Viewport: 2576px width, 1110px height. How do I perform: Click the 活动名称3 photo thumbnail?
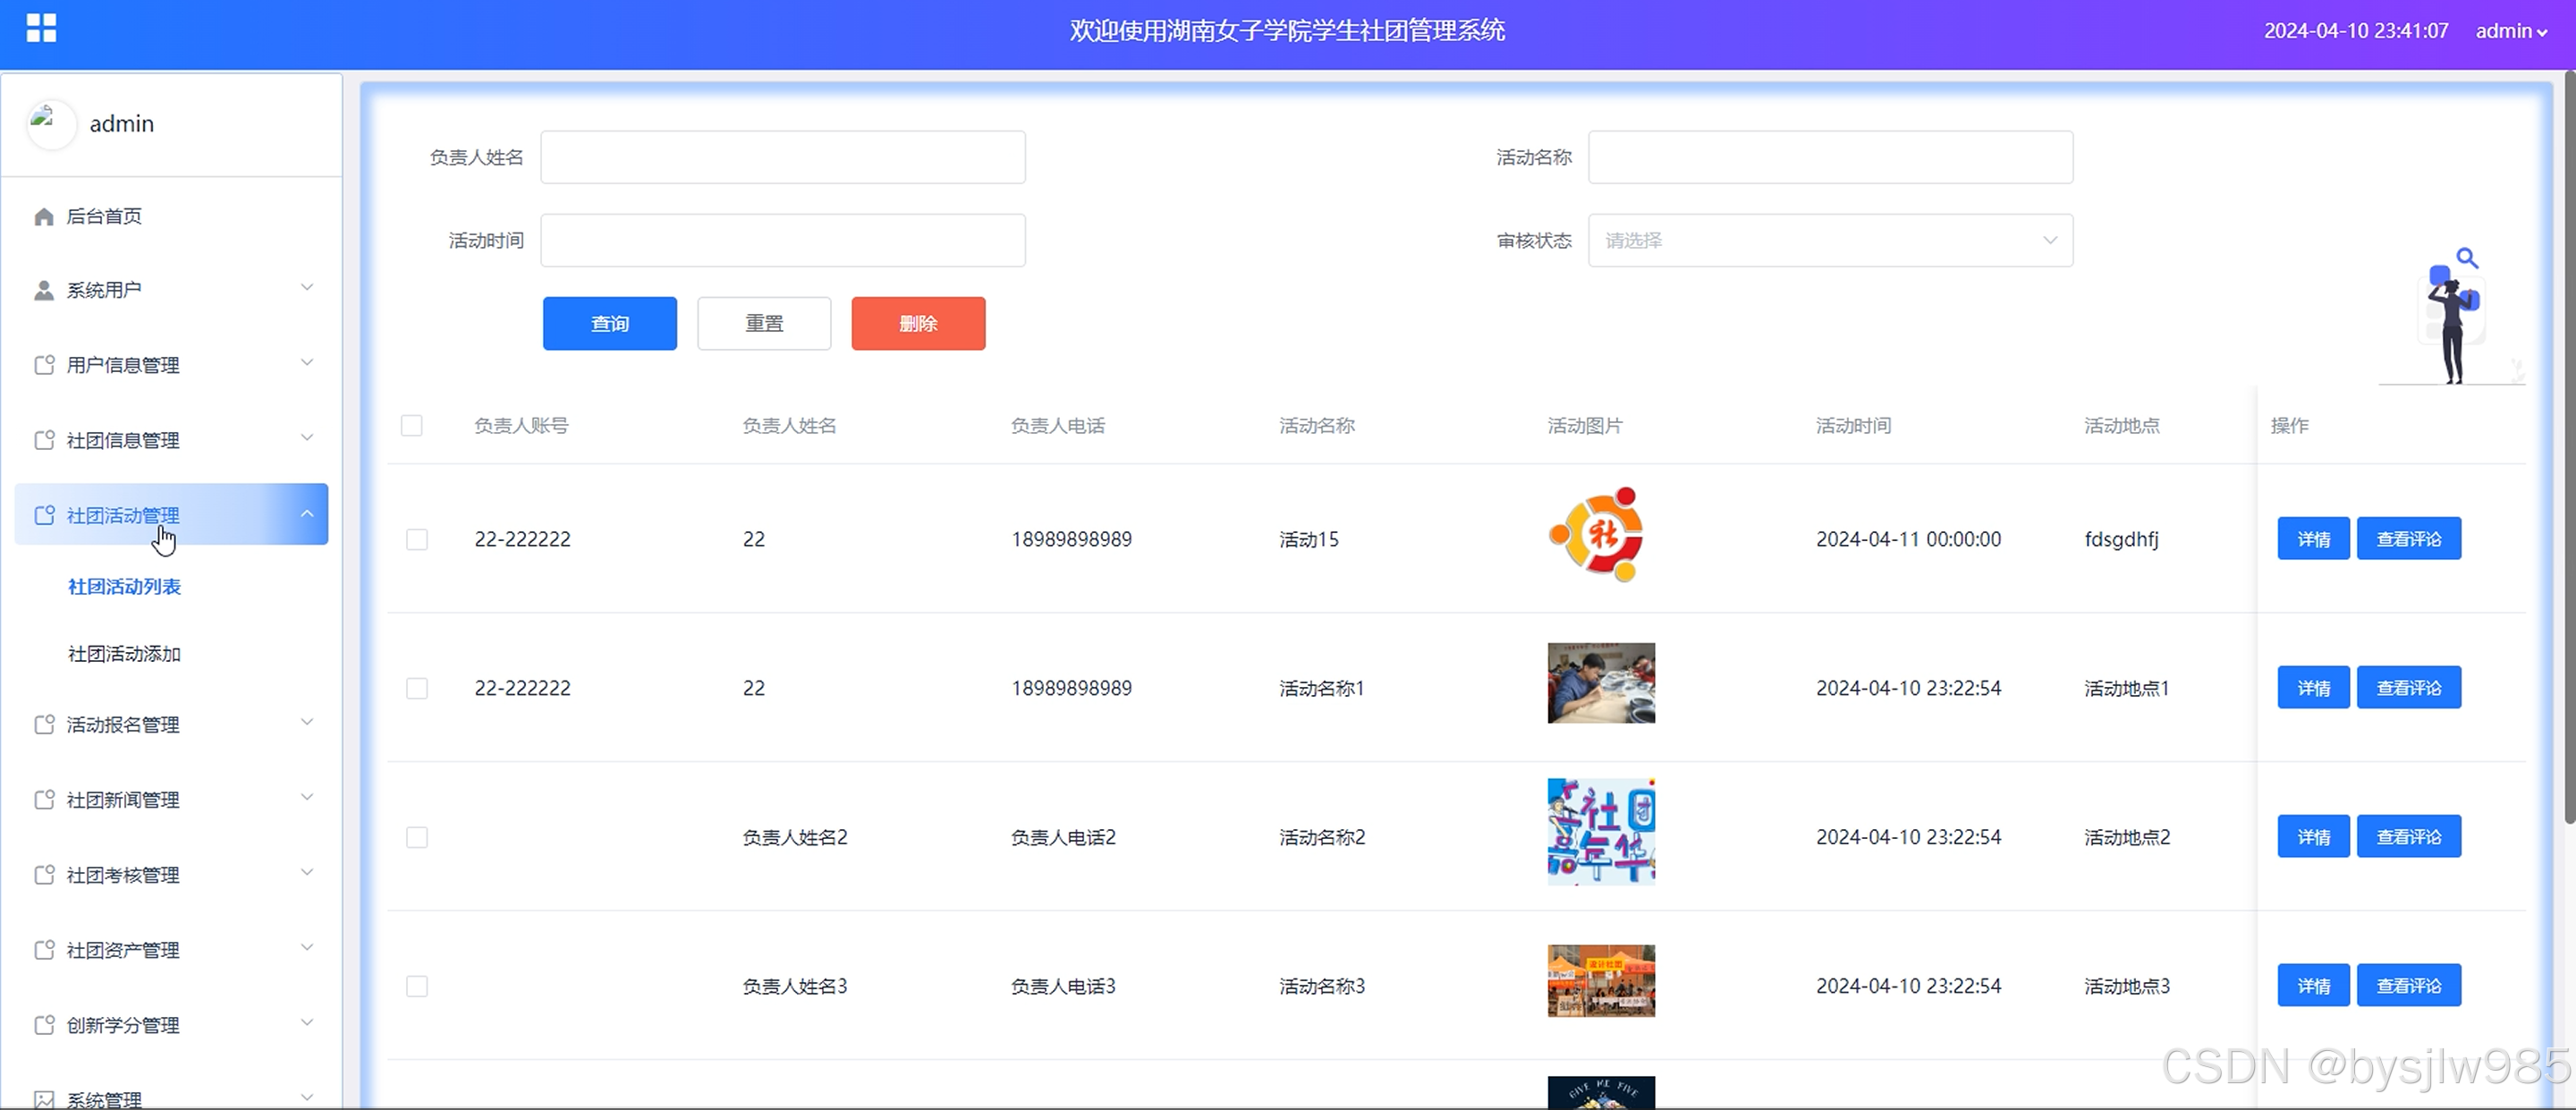[x=1601, y=981]
